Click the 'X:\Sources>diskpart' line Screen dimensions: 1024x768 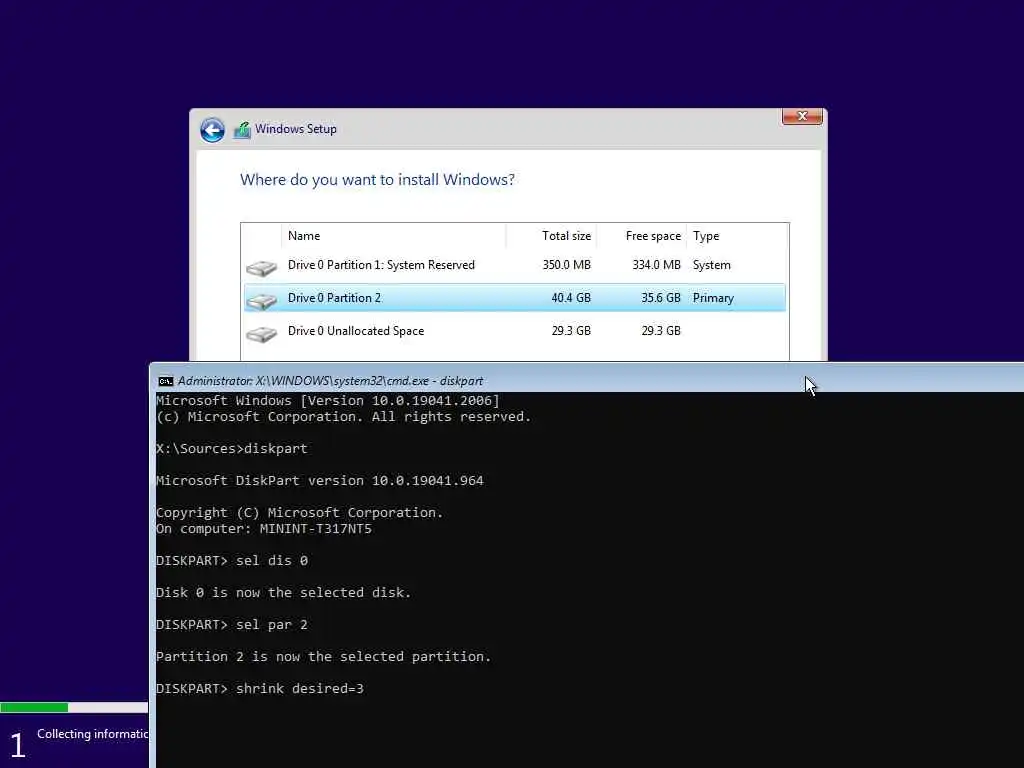pyautogui.click(x=232, y=449)
